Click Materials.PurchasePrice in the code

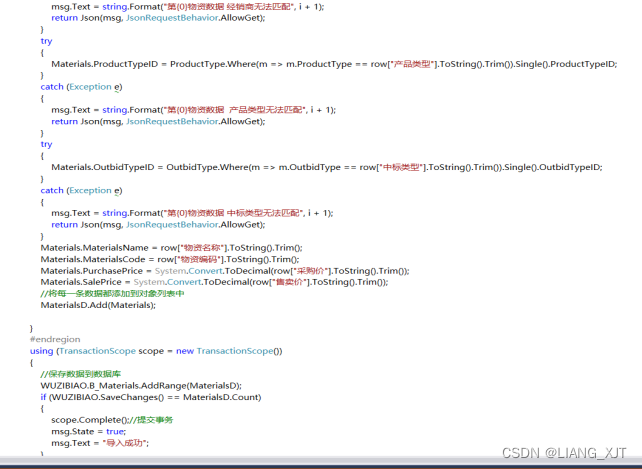[x=92, y=271]
